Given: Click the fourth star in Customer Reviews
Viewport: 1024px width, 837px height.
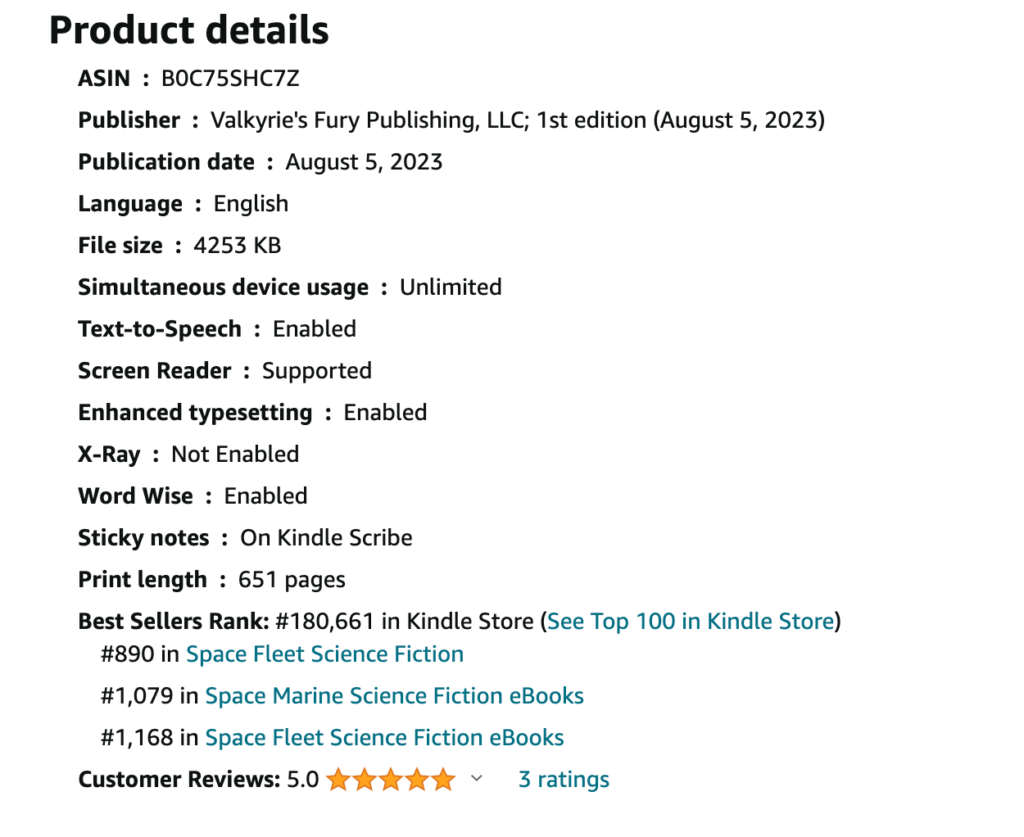Looking at the screenshot, I should (416, 780).
